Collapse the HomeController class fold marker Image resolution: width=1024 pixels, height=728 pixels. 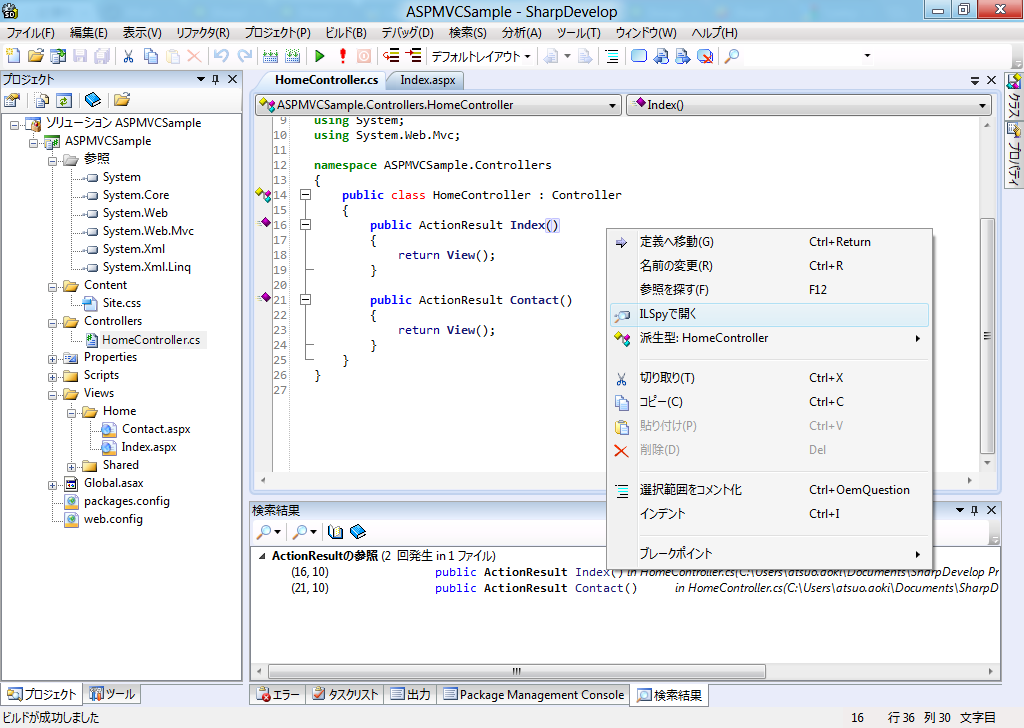tap(305, 195)
